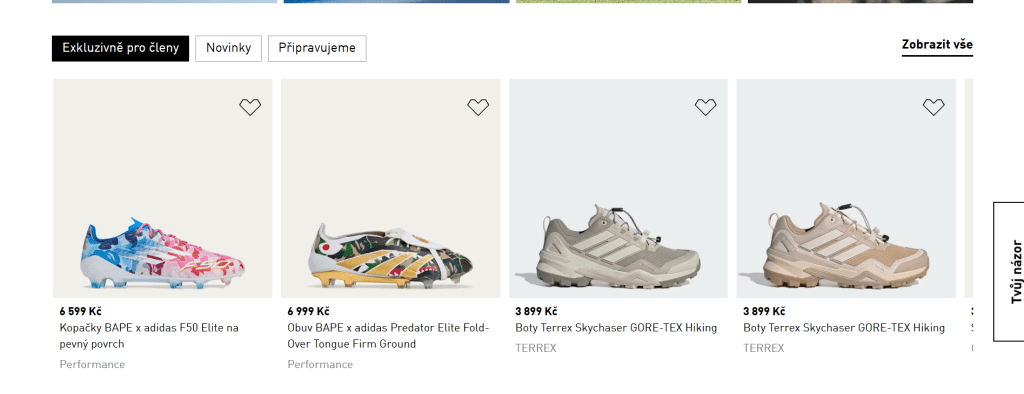
Task: Click the 6 599 Kč price label
Action: [x=80, y=311]
